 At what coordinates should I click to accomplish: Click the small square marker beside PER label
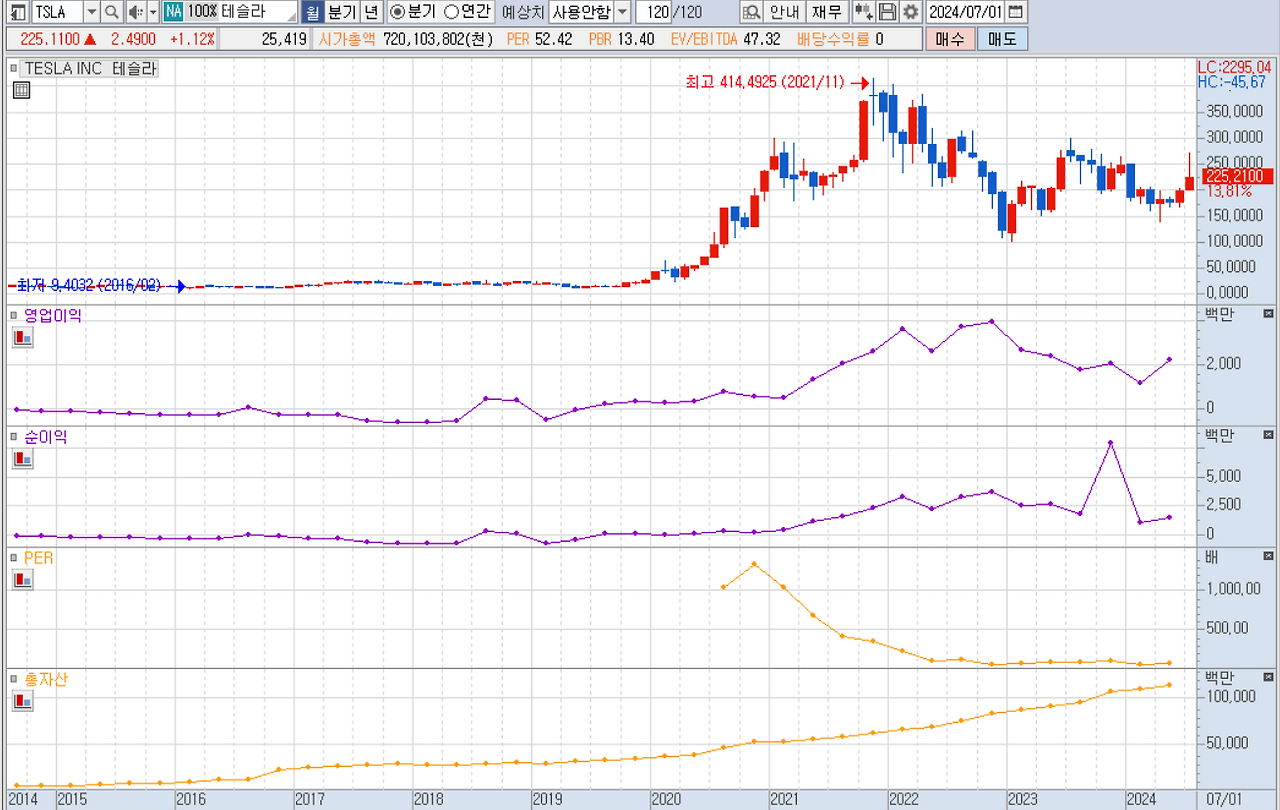click(x=13, y=557)
